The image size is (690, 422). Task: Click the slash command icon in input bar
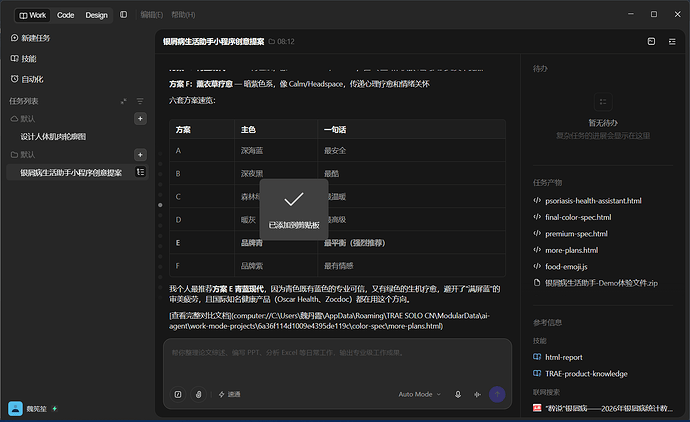click(178, 394)
